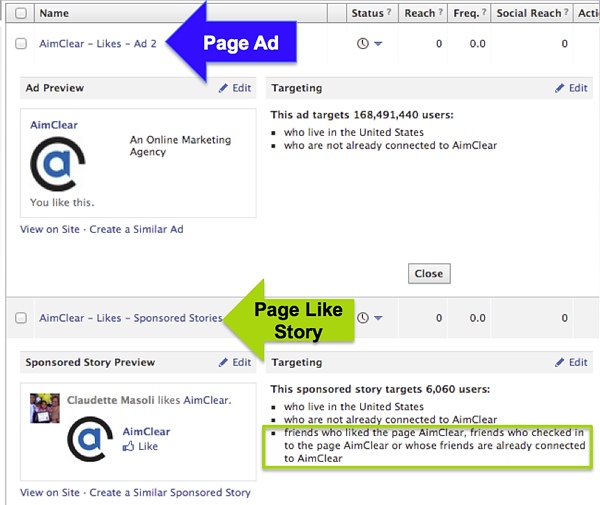Tick the select-all checkbox in Name header
Viewport: 600px width, 505px height.
point(21,13)
